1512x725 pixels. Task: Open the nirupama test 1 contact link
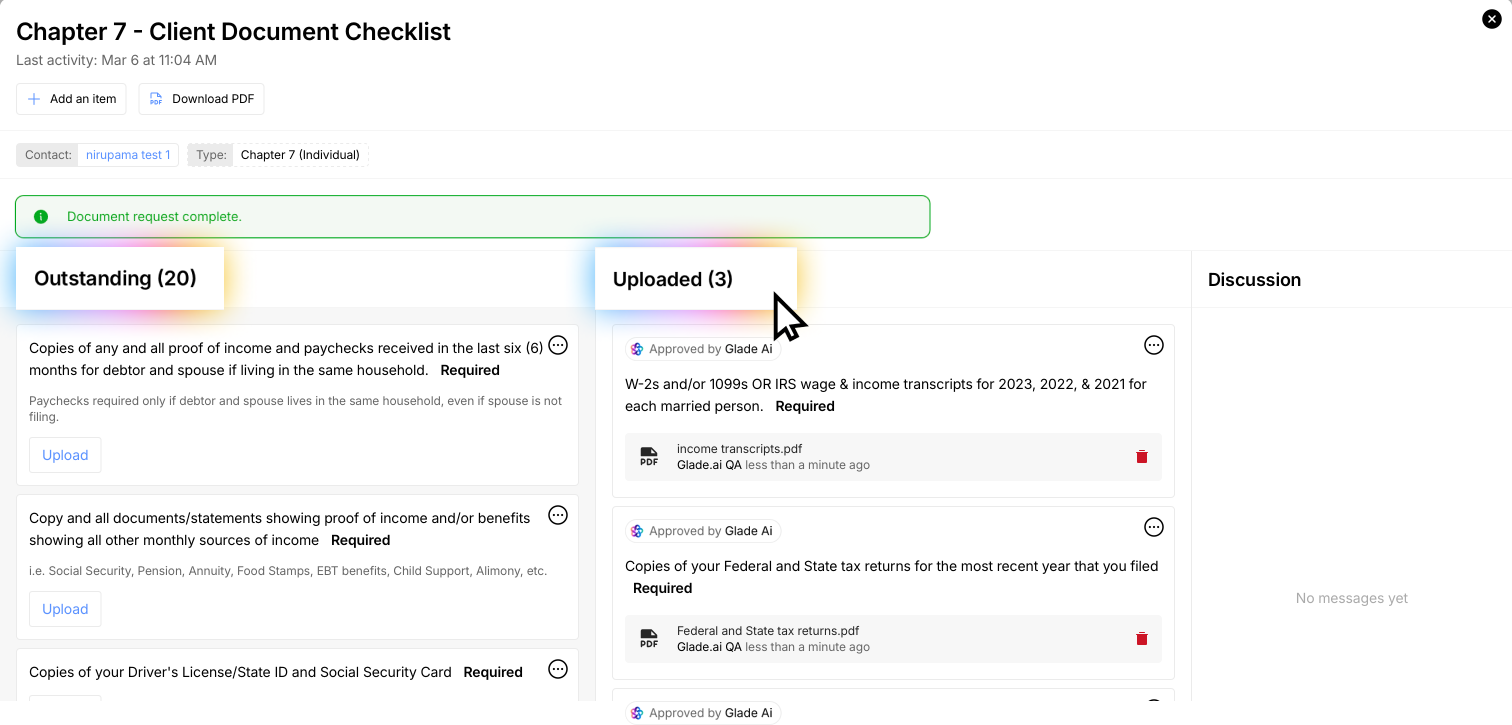128,155
